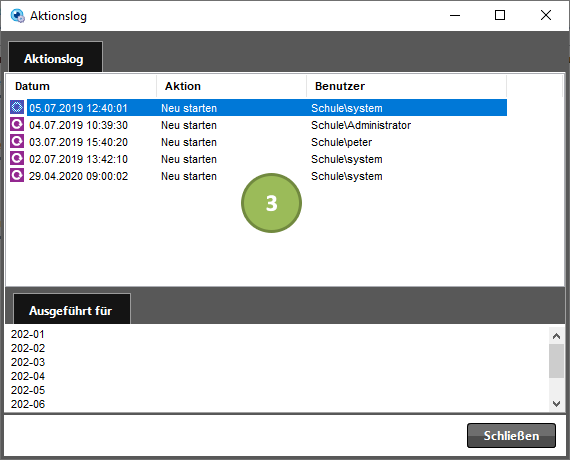This screenshot has height=460, width=570.
Task: Click the scroll down arrow in computer list
Action: [x=556, y=404]
